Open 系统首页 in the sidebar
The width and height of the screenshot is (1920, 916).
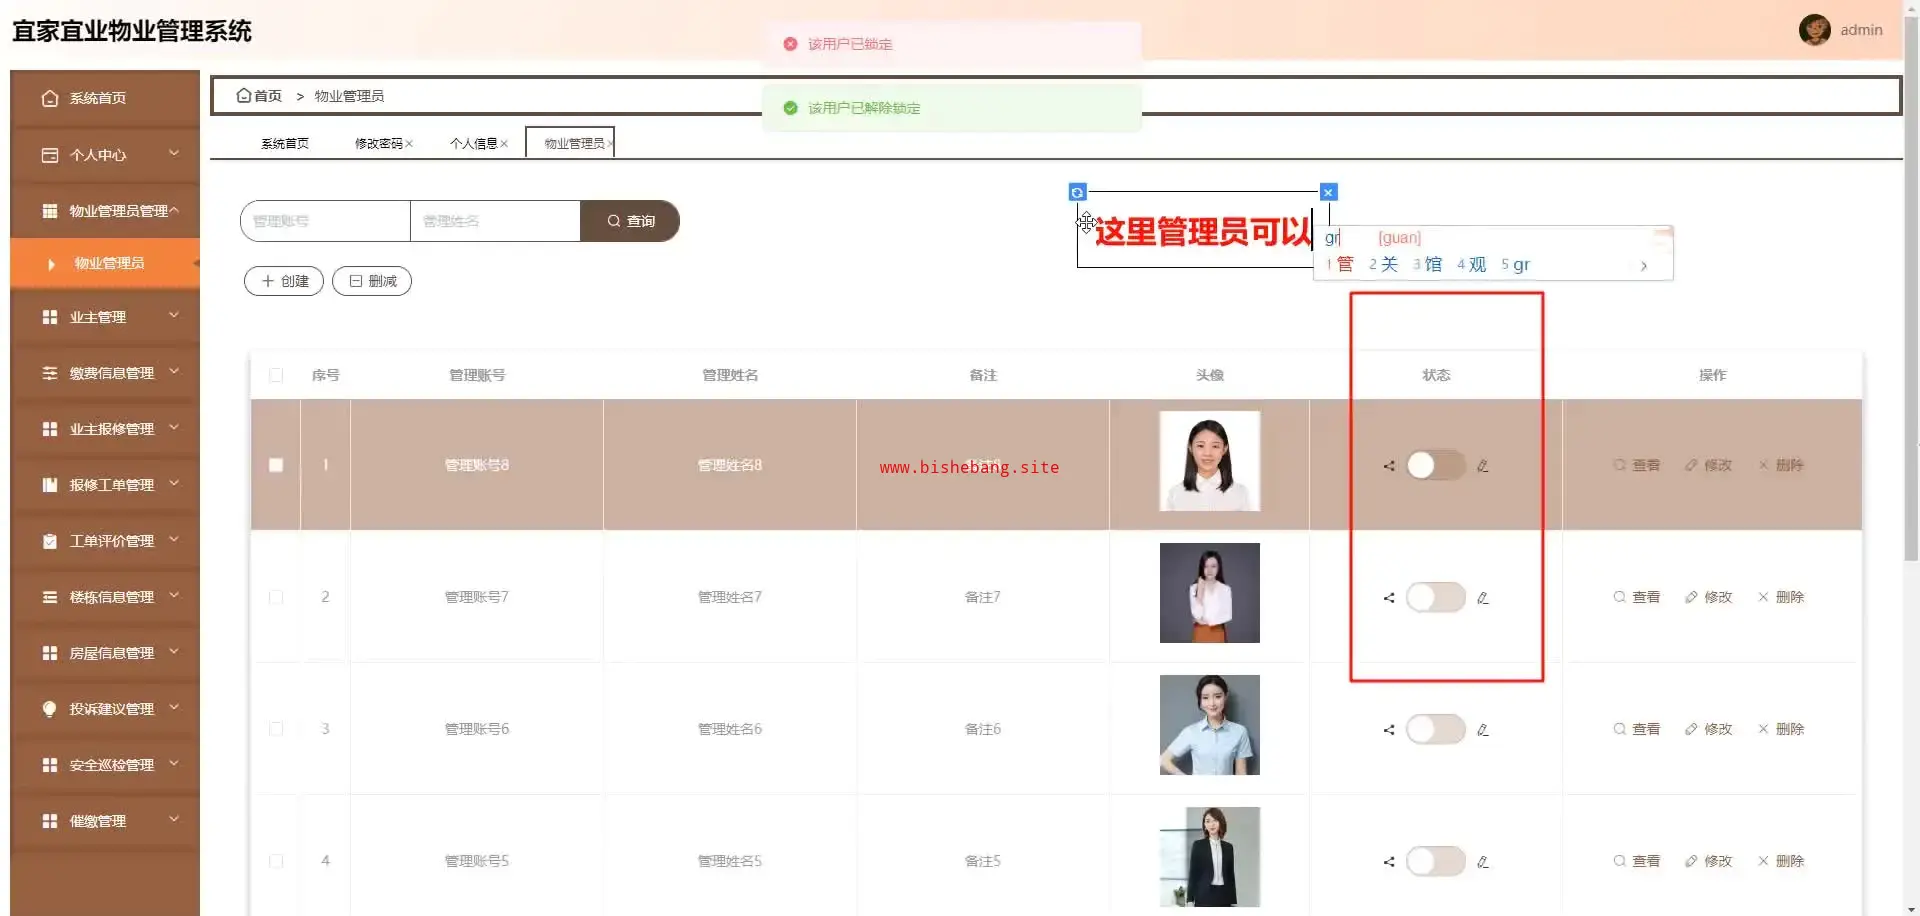pyautogui.click(x=97, y=98)
